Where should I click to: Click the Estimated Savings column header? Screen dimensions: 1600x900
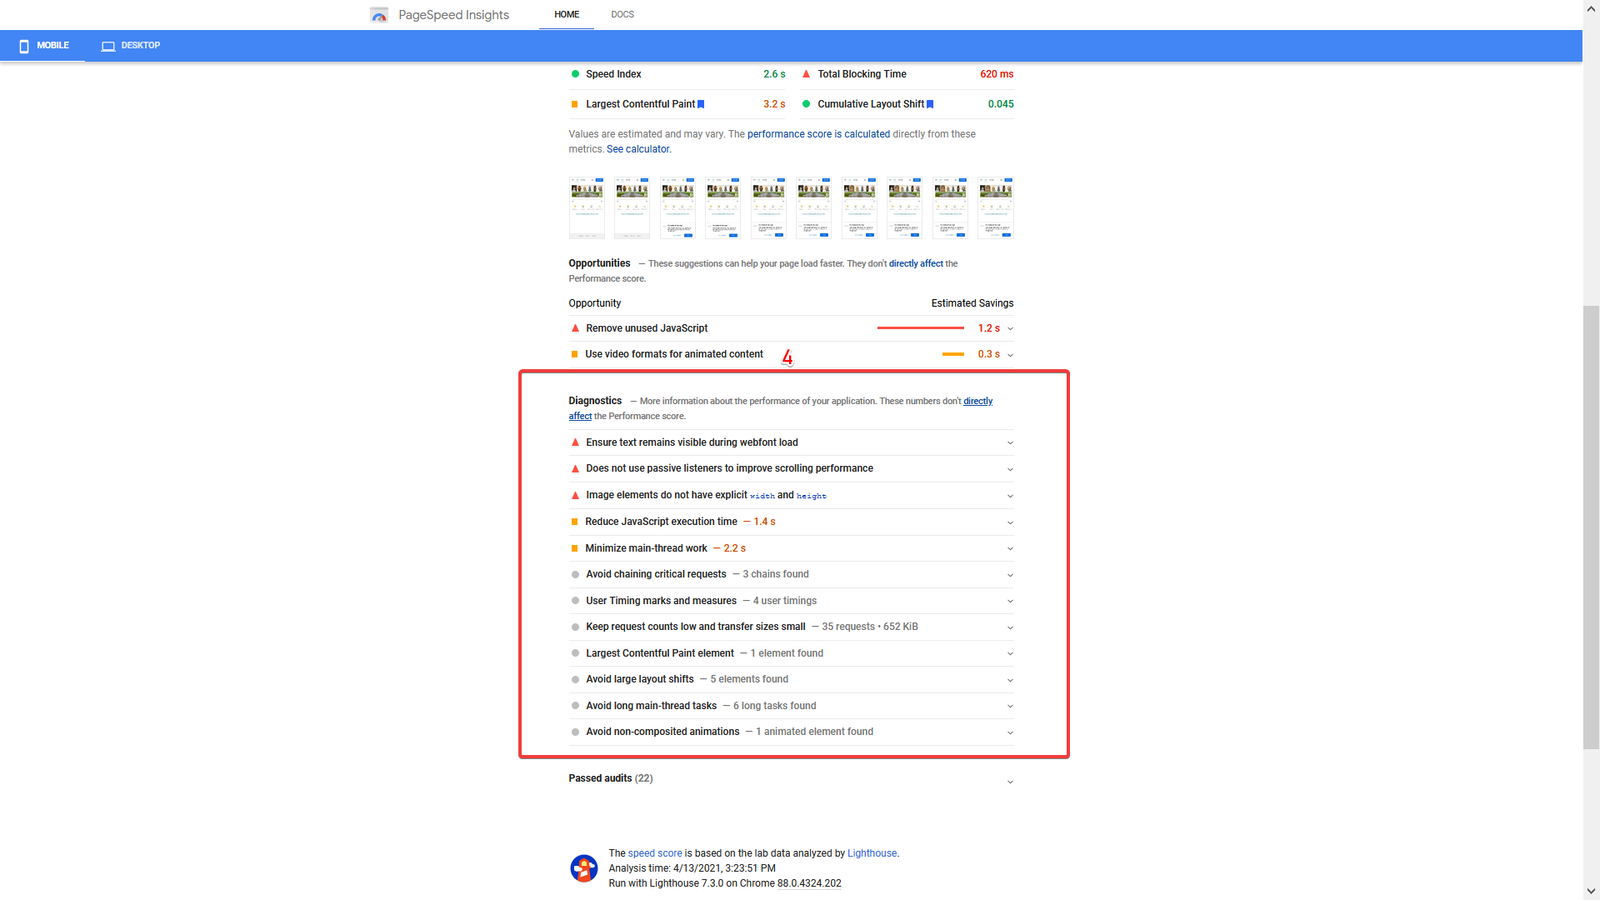click(972, 303)
